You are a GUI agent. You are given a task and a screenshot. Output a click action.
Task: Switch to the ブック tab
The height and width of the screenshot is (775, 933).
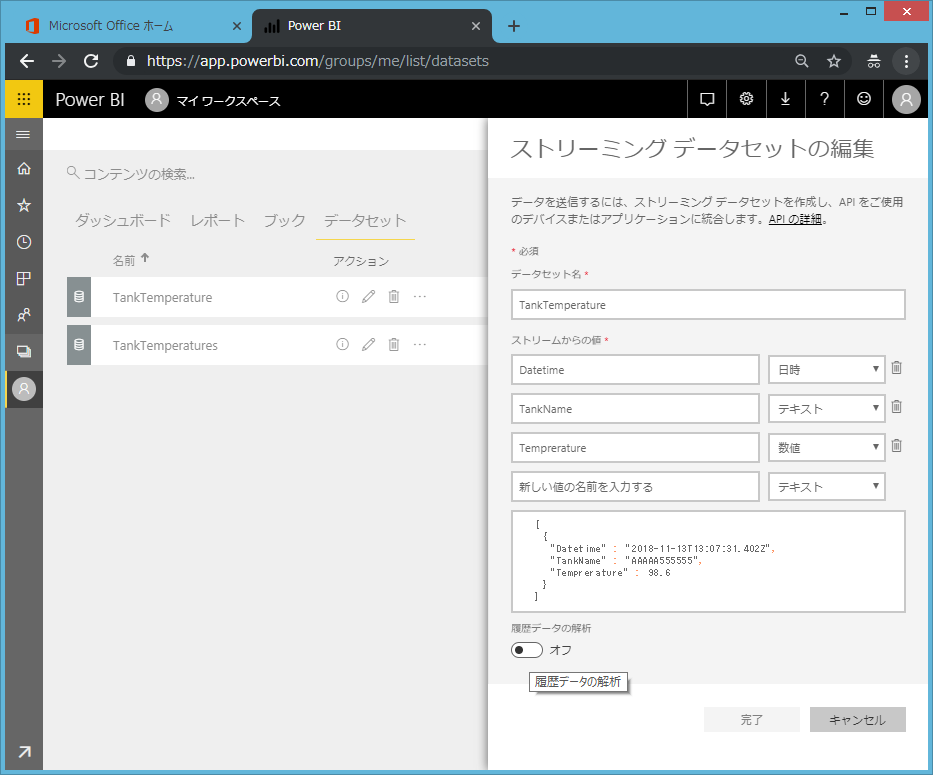click(x=284, y=220)
